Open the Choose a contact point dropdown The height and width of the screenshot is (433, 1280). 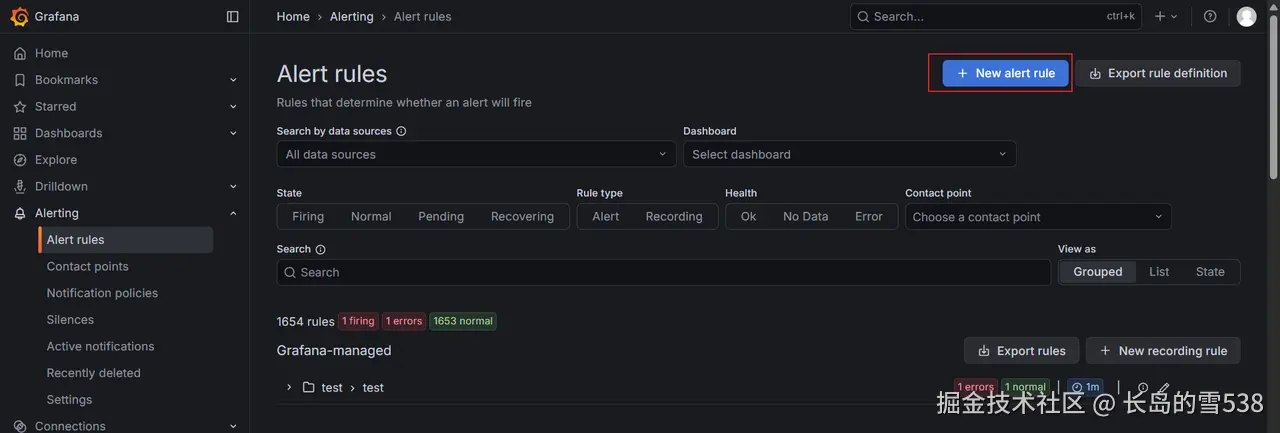coord(1038,216)
